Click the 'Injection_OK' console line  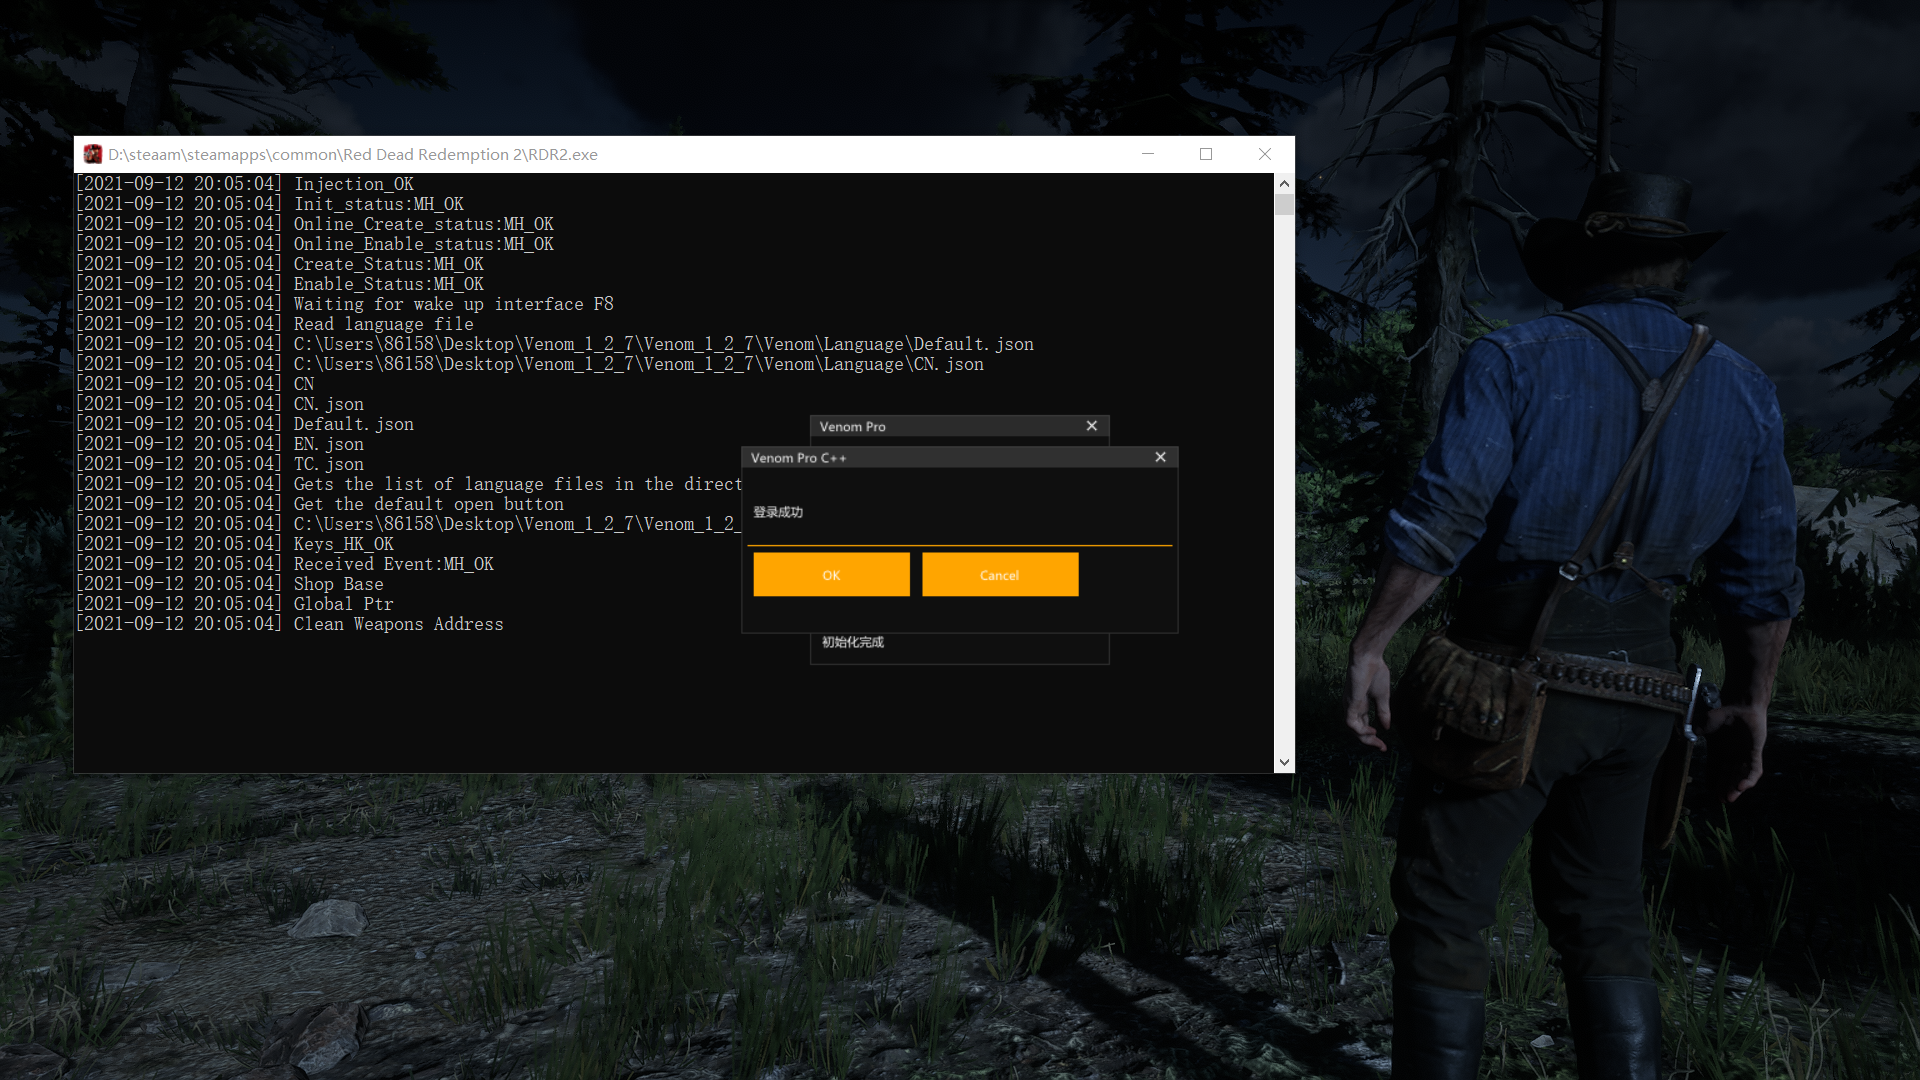click(245, 184)
